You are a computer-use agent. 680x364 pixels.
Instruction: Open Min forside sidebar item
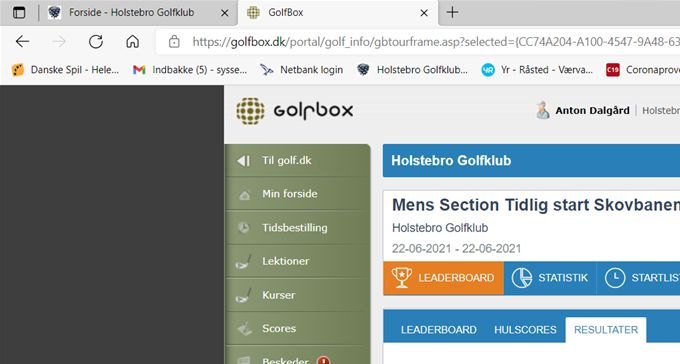[298, 194]
